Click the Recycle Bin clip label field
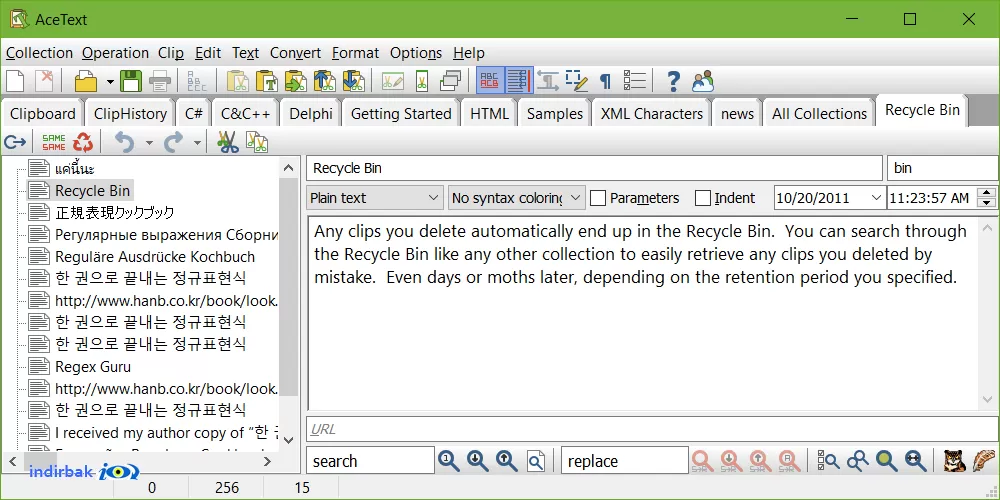The width and height of the screenshot is (1000, 500). coord(594,168)
